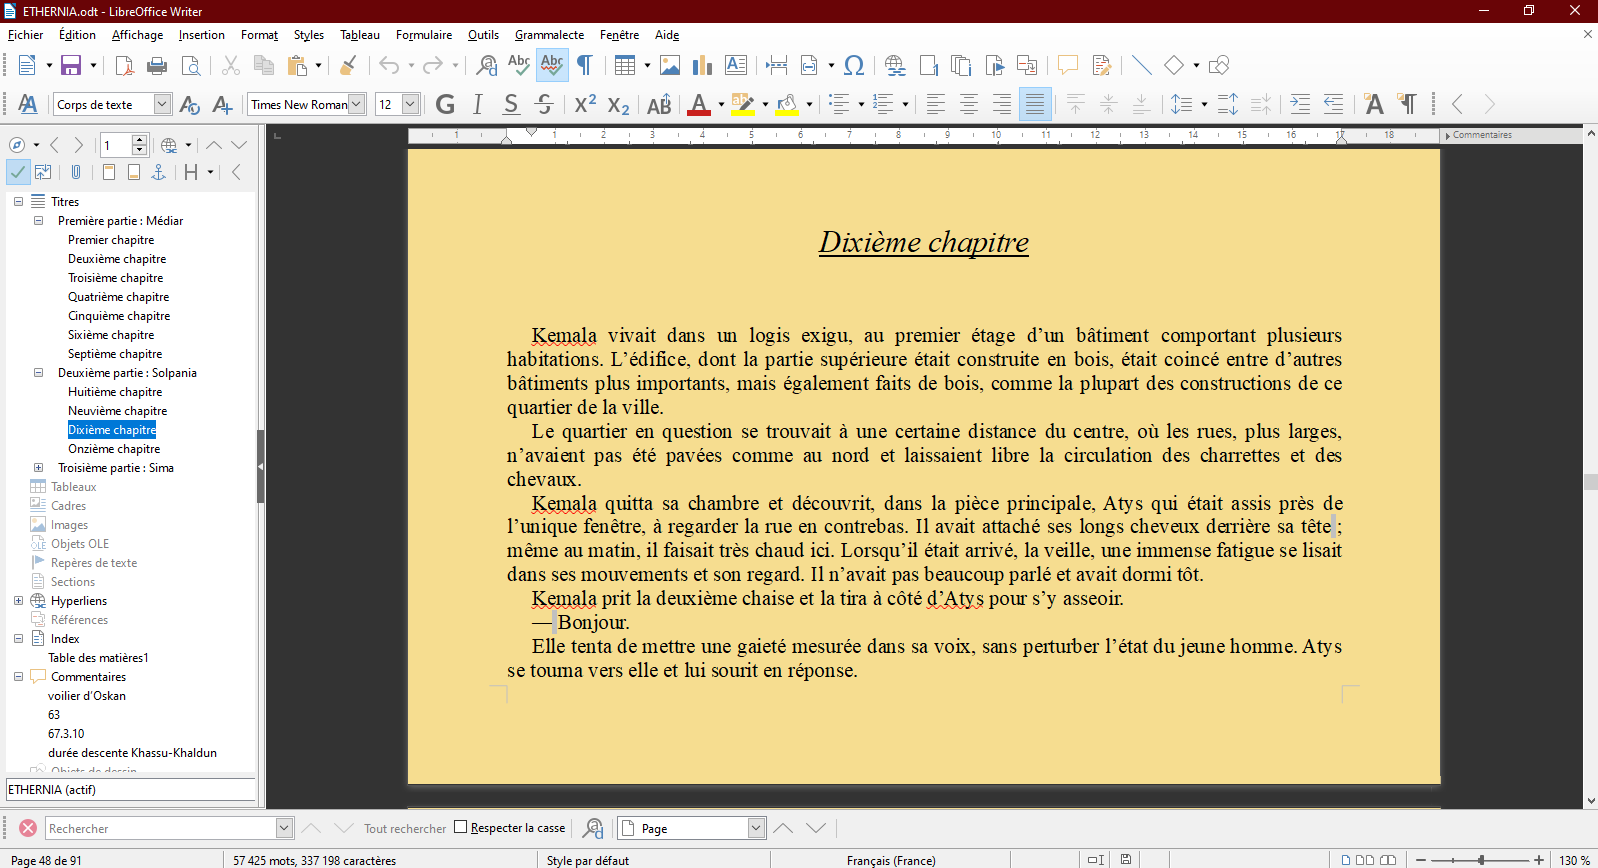This screenshot has width=1598, height=868.
Task: Apply Strikethrough formatting
Action: (x=544, y=104)
